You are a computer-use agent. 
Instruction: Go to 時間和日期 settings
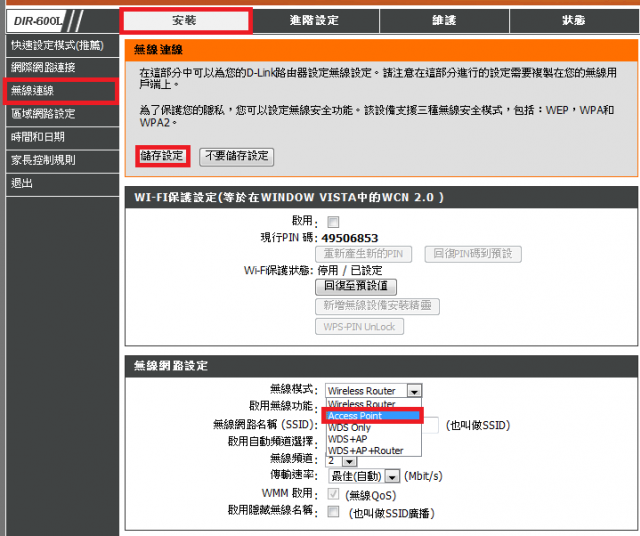pos(62,137)
